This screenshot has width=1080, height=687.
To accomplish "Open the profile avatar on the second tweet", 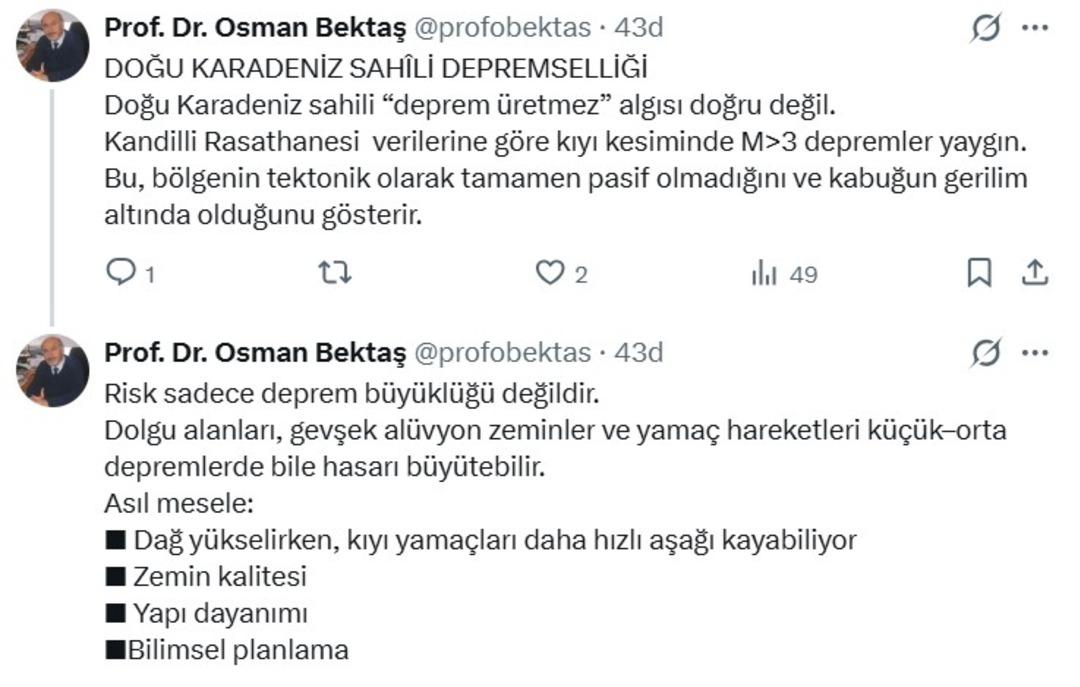I will tap(53, 370).
